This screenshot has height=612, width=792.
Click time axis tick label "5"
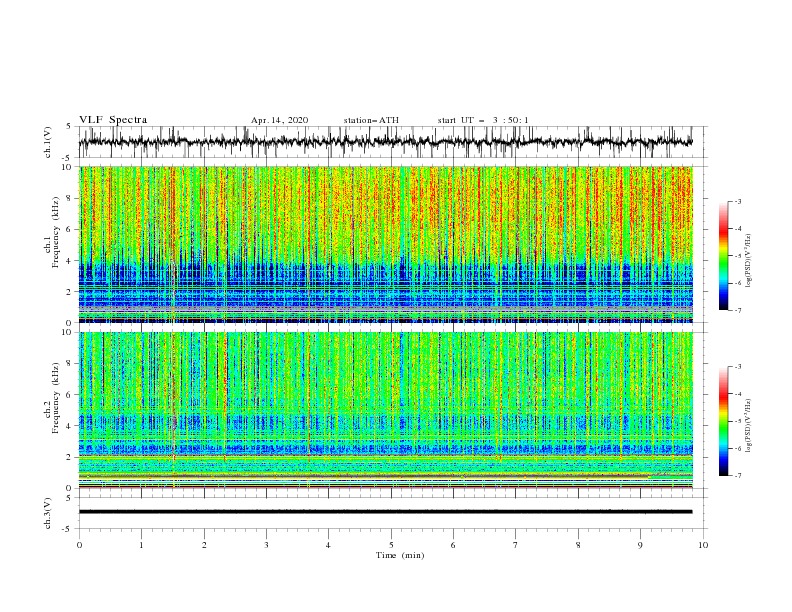(x=391, y=545)
